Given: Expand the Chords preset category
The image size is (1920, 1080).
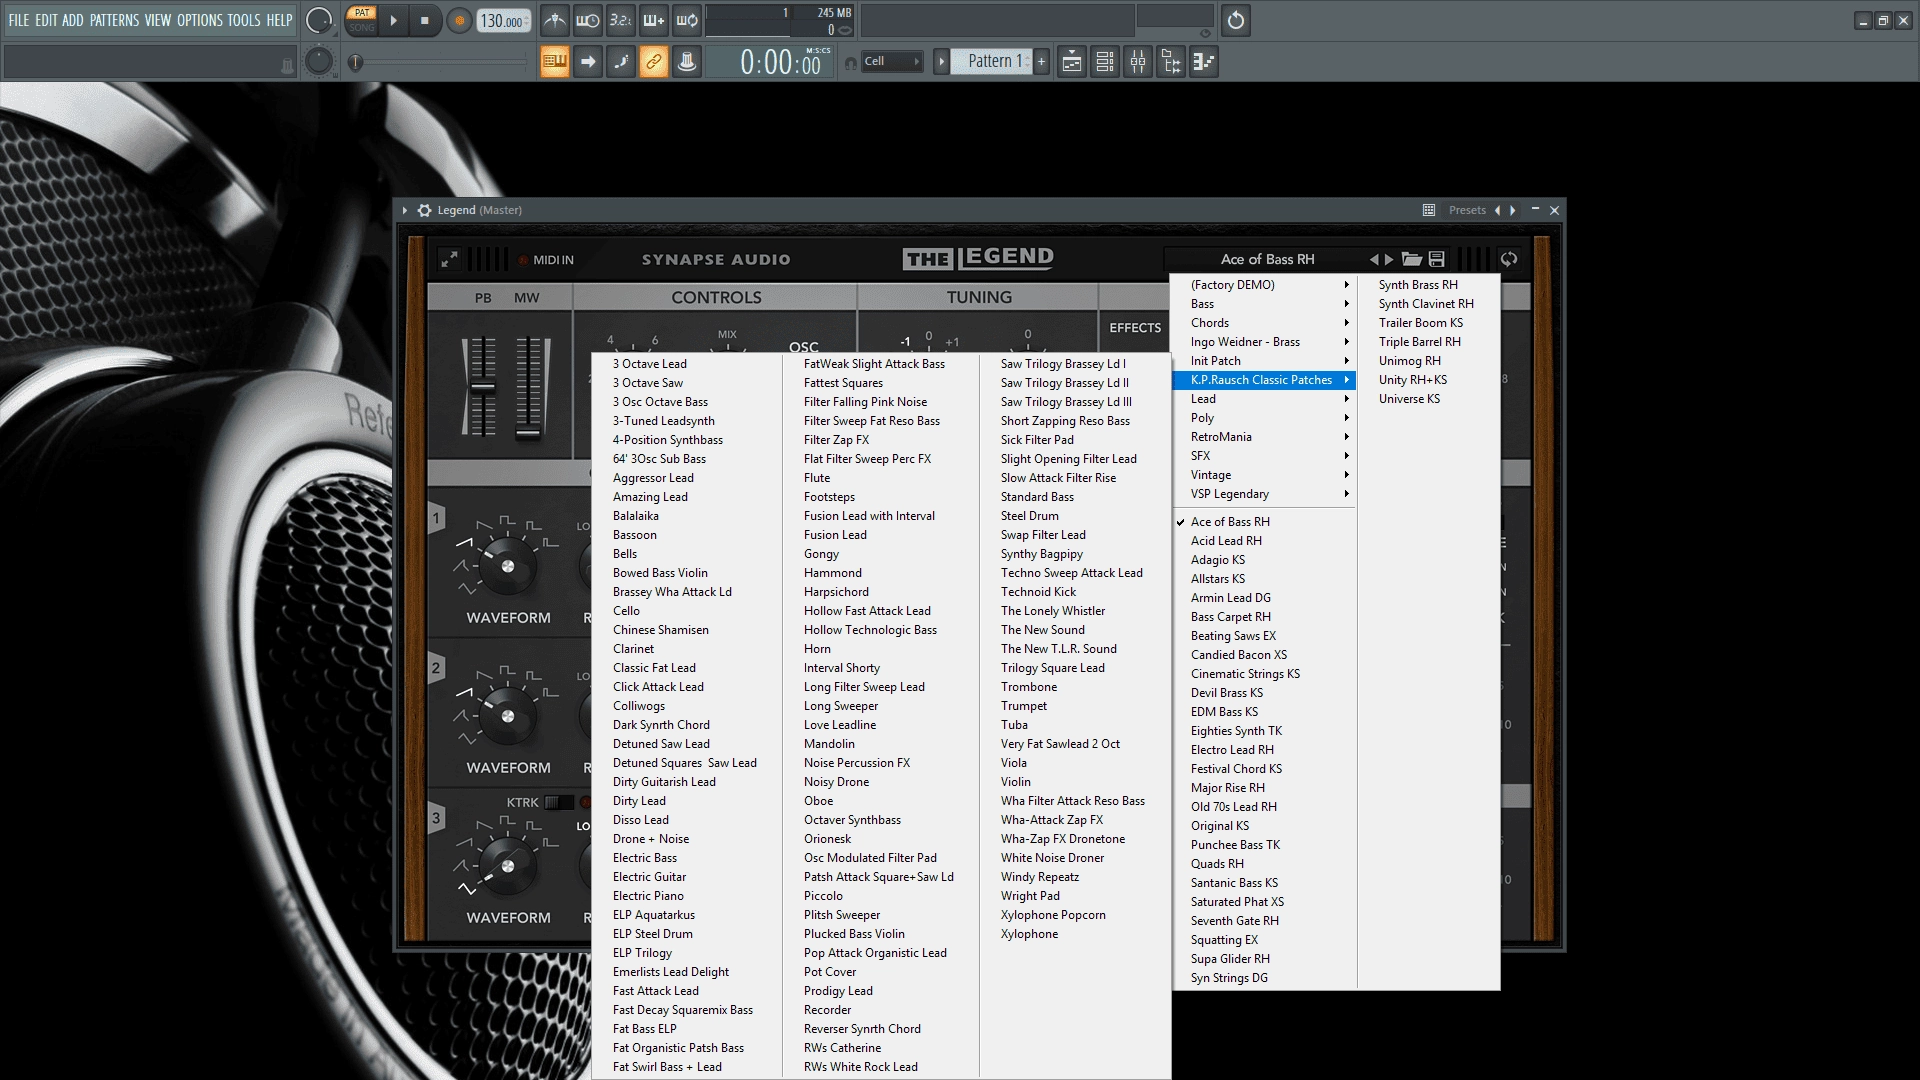Looking at the screenshot, I should [1264, 323].
